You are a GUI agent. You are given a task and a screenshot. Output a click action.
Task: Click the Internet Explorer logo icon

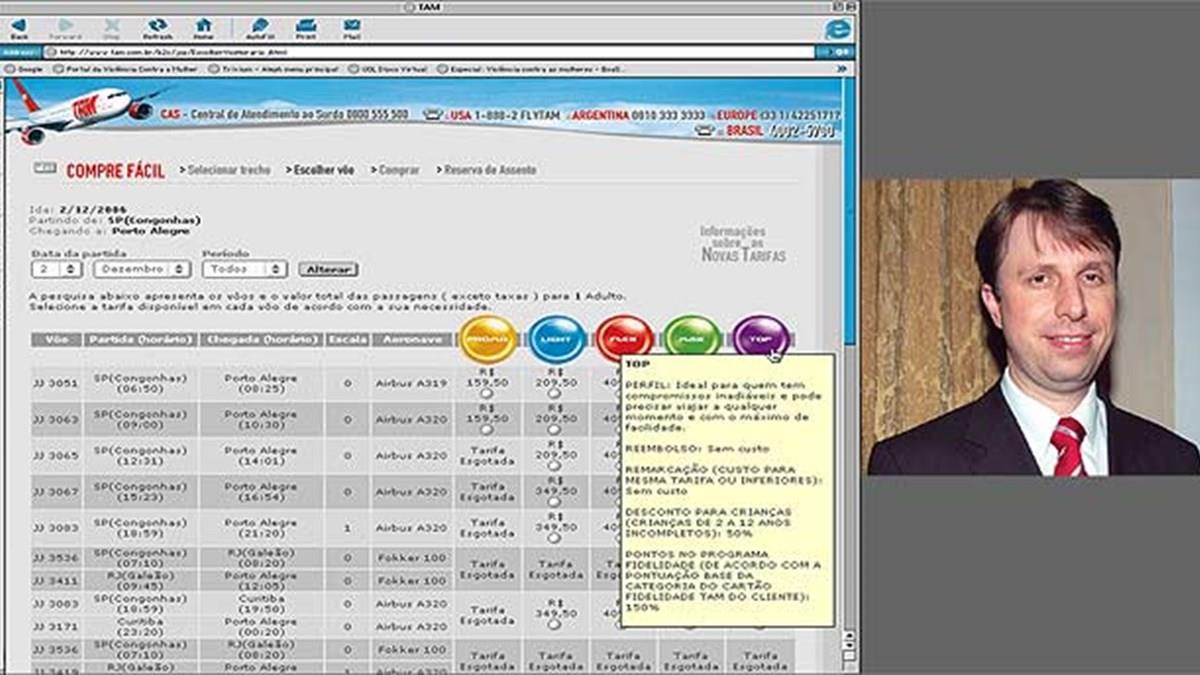tap(837, 29)
